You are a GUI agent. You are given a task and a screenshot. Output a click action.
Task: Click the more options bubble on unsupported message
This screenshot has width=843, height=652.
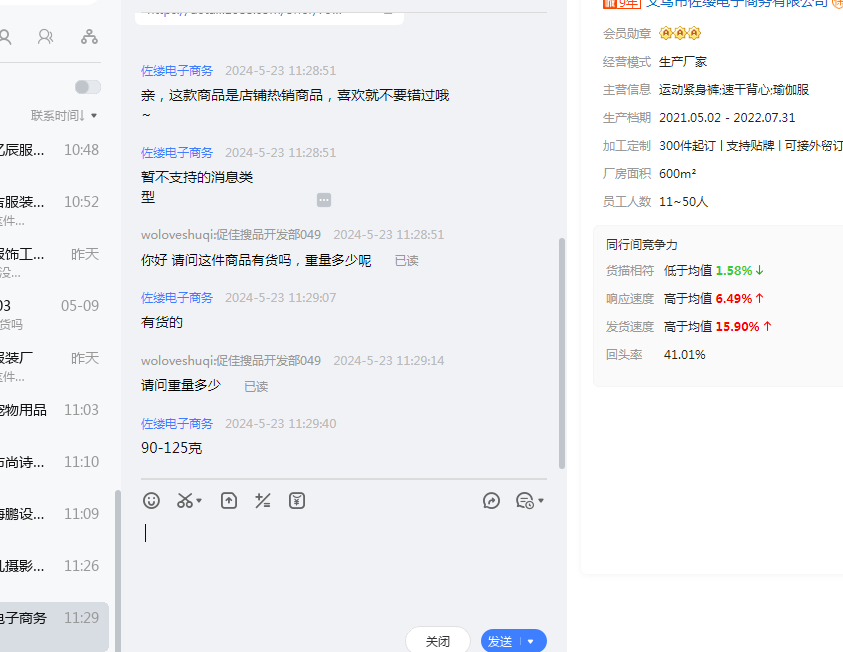pos(324,200)
